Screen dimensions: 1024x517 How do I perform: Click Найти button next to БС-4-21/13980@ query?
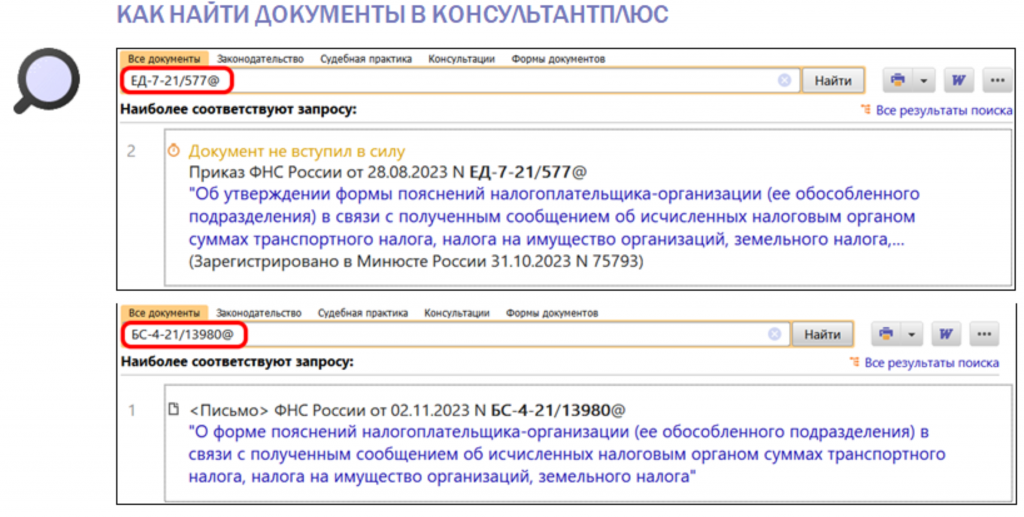click(x=822, y=334)
